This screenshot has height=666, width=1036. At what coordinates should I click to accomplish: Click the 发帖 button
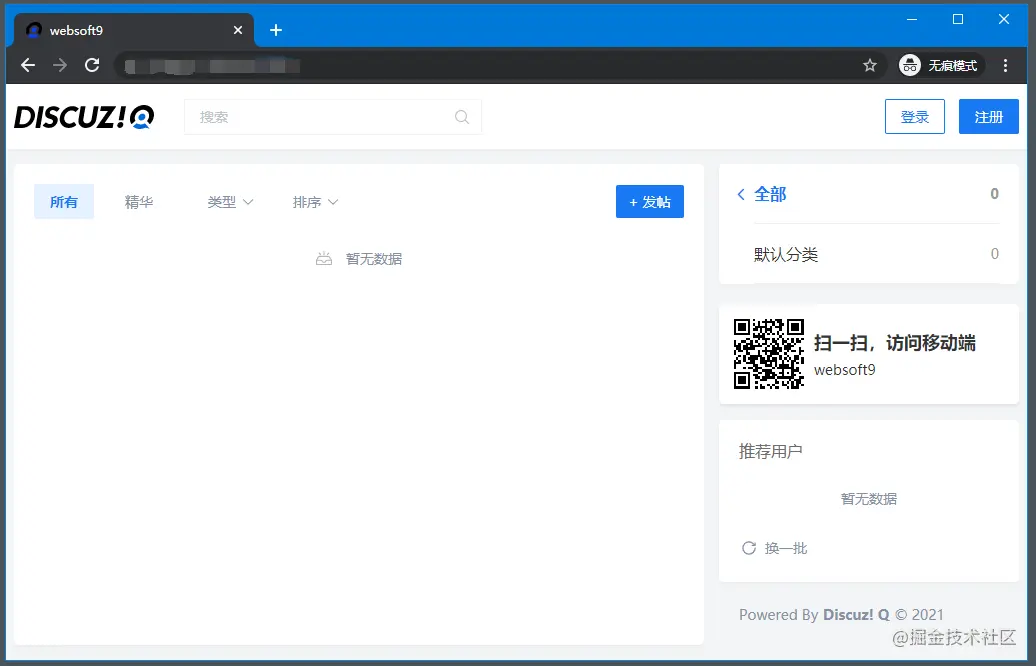tap(649, 202)
